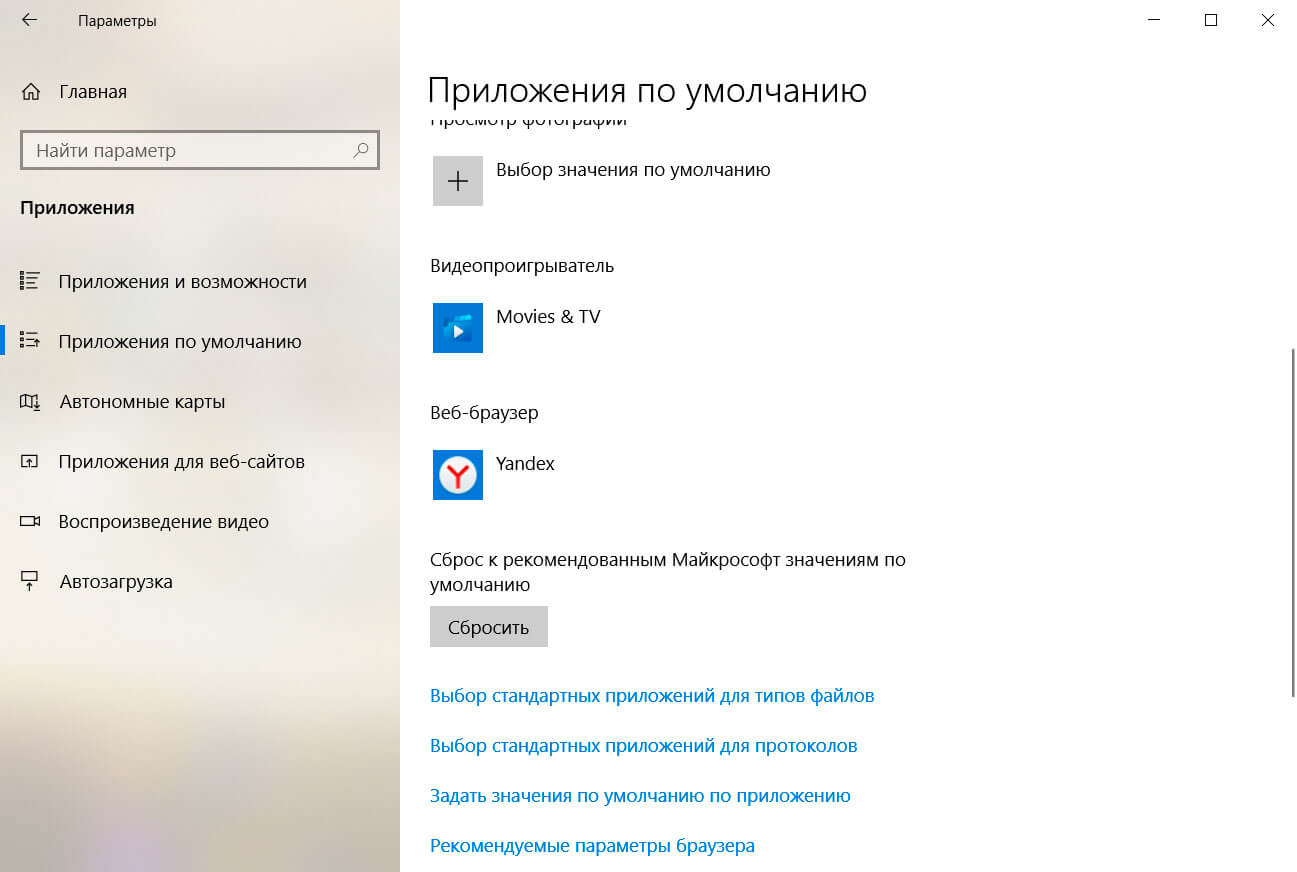Click the search magnifier icon
The width and height of the screenshot is (1297, 872).
[361, 151]
